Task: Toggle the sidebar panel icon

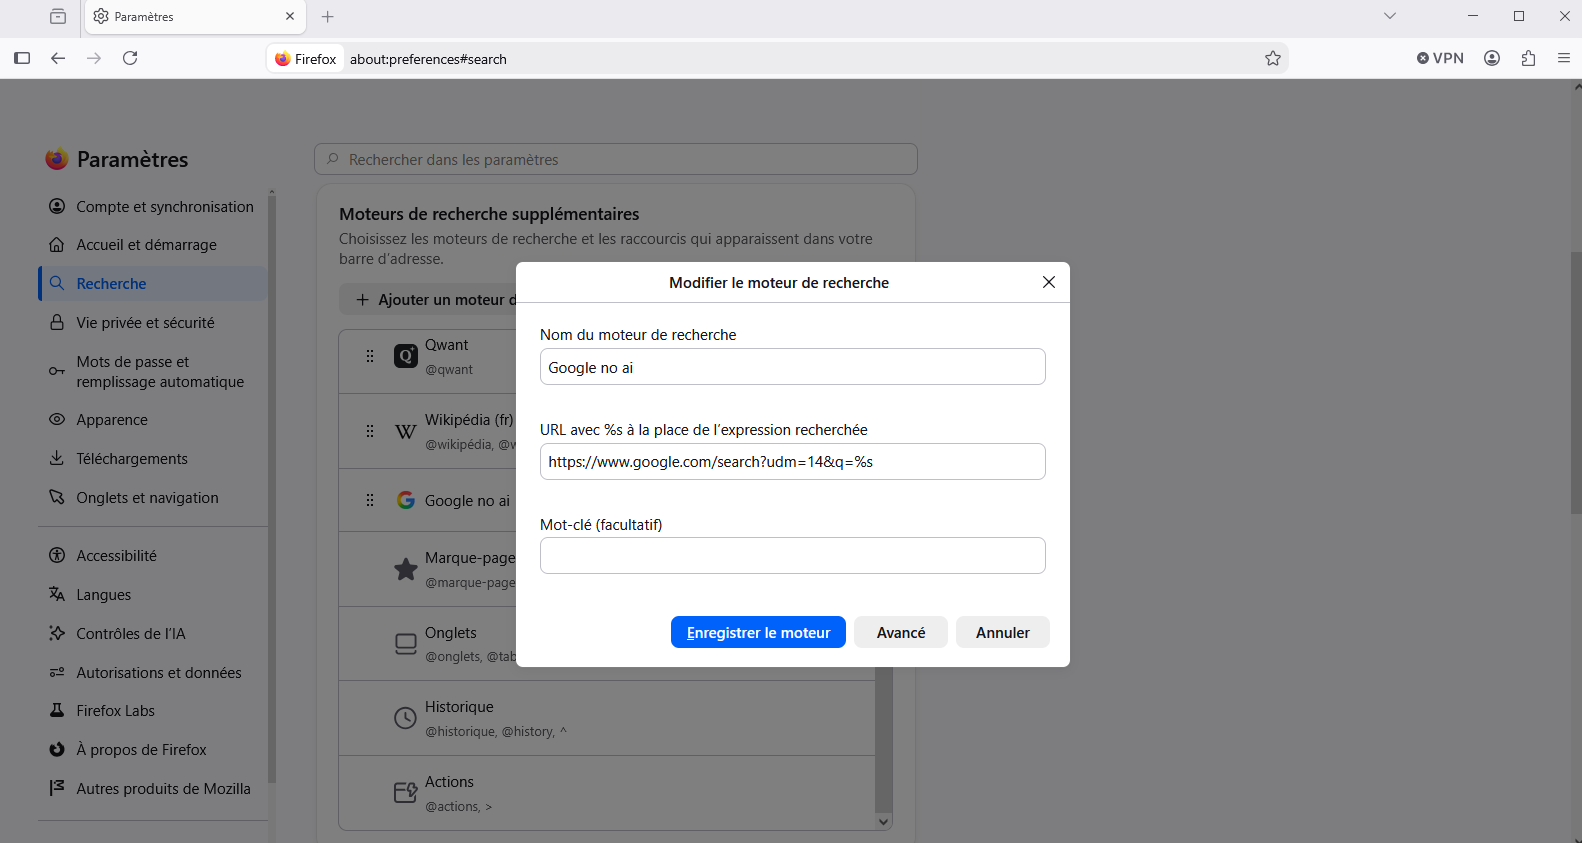Action: [x=22, y=59]
